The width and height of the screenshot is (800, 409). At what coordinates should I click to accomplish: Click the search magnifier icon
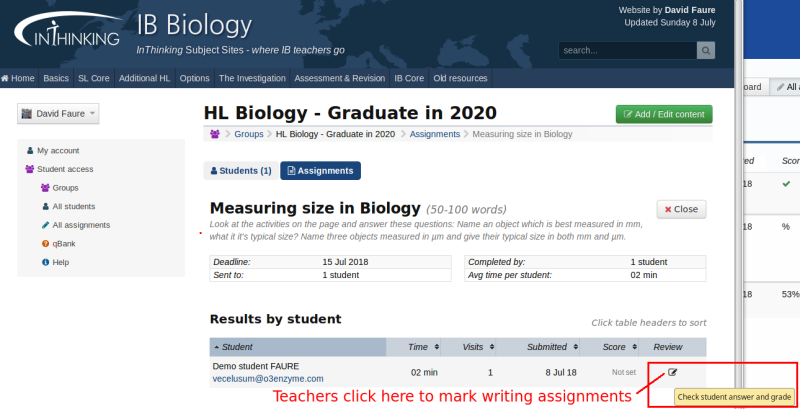click(x=706, y=50)
